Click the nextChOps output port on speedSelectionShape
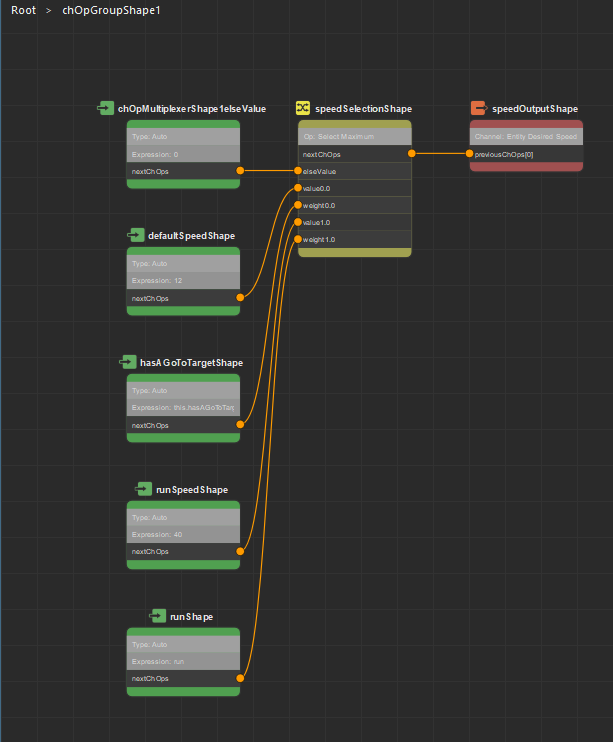Image resolution: width=613 pixels, height=742 pixels. pyautogui.click(x=412, y=153)
